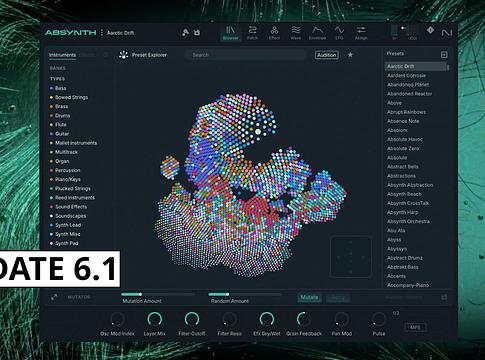
Task: Click the Preset Explorer icon
Action: click(124, 55)
